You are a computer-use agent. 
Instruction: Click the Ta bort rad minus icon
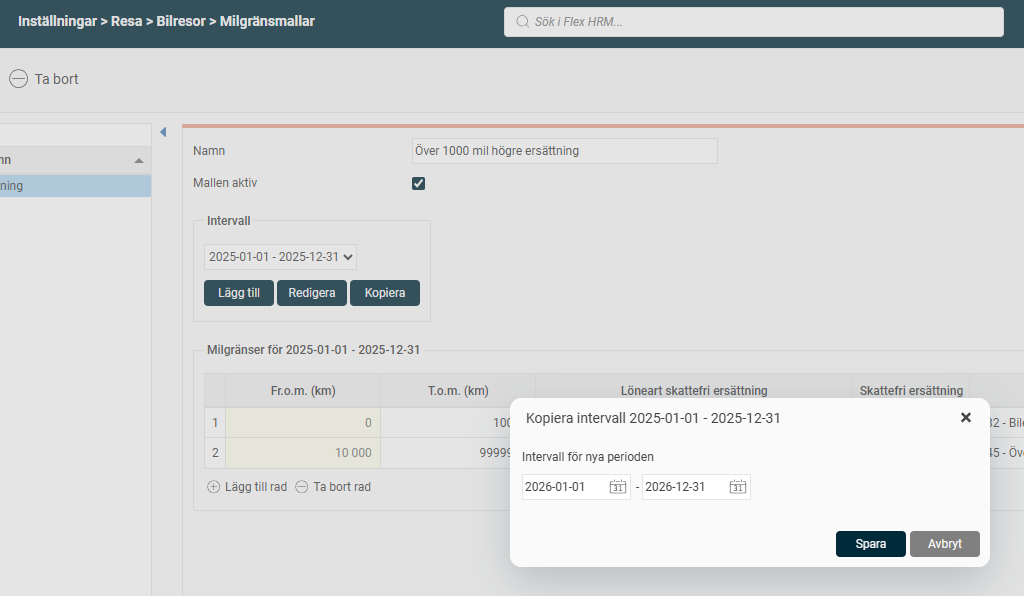(302, 487)
